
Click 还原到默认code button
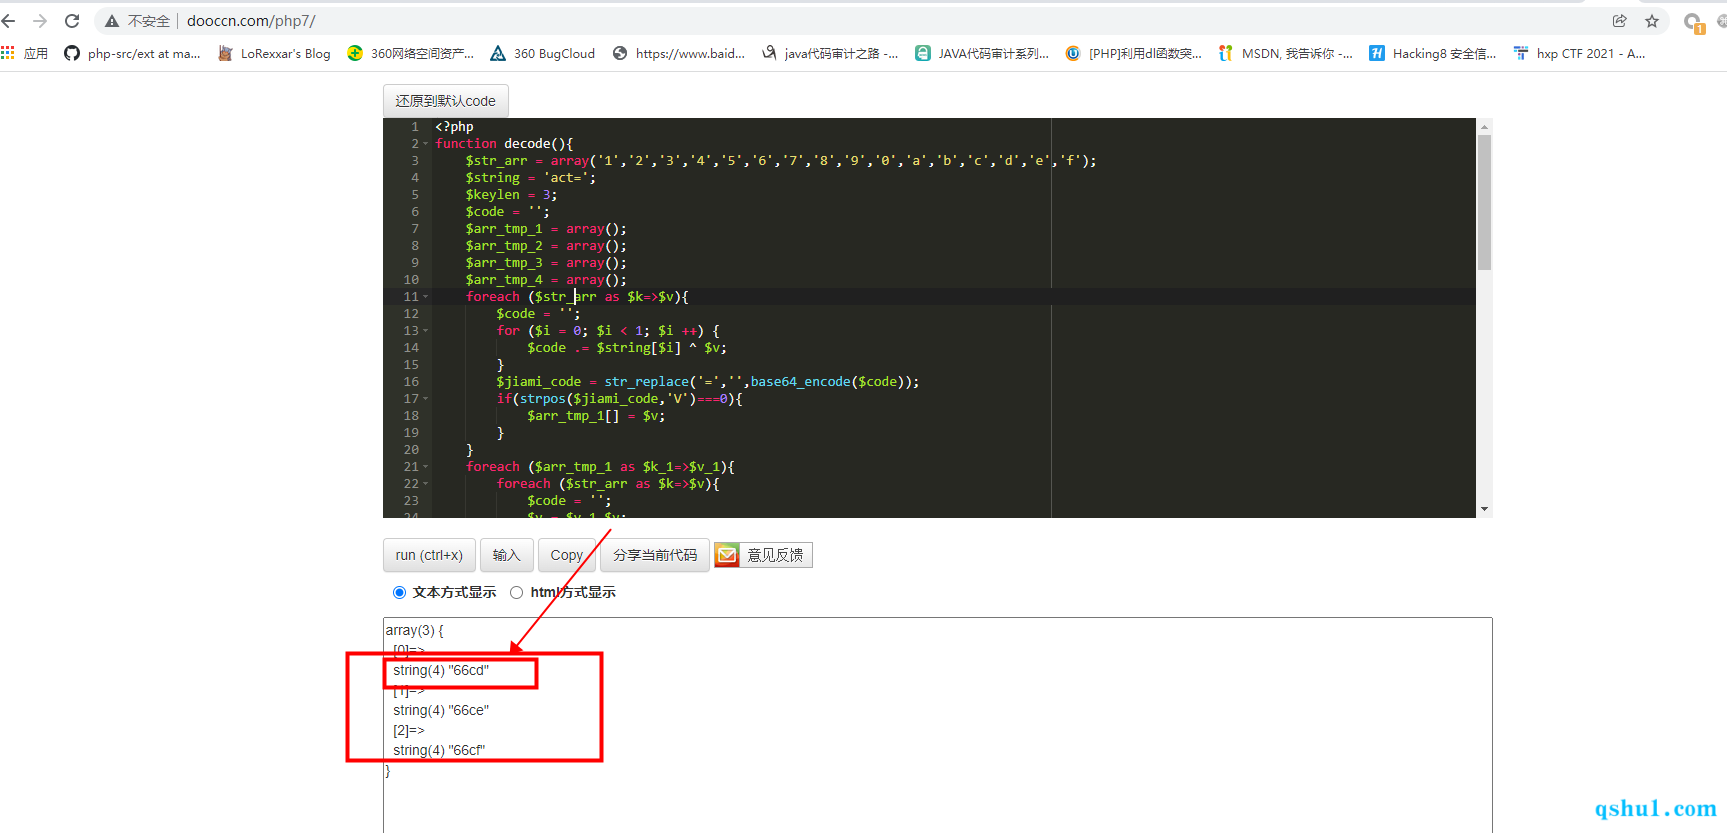click(x=445, y=101)
